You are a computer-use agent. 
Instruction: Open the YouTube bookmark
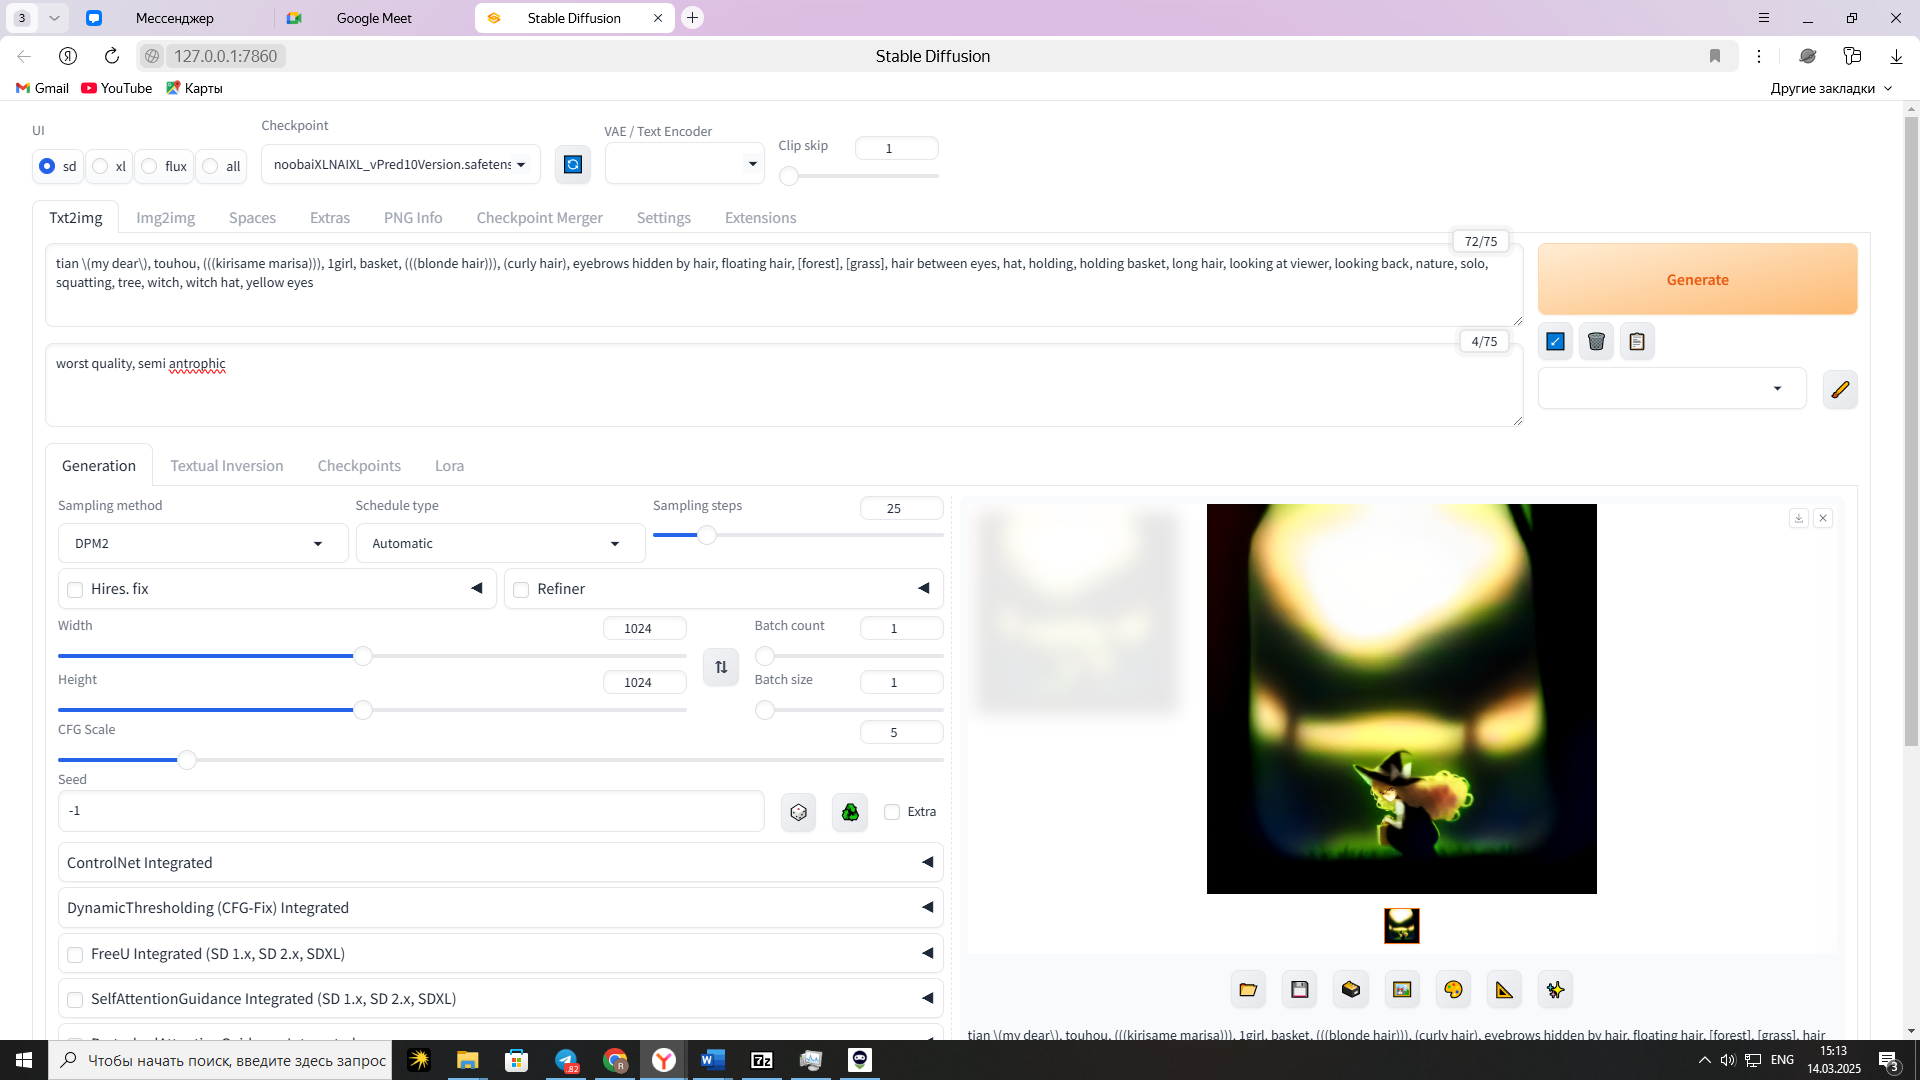[117, 88]
